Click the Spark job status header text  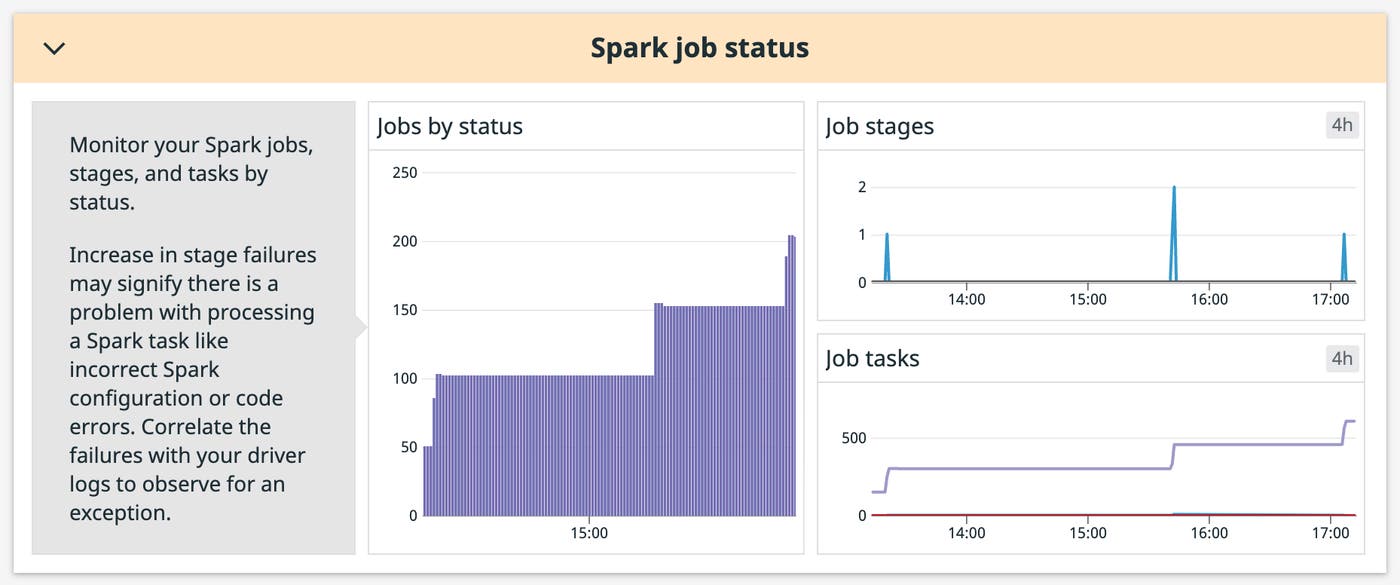coord(699,46)
